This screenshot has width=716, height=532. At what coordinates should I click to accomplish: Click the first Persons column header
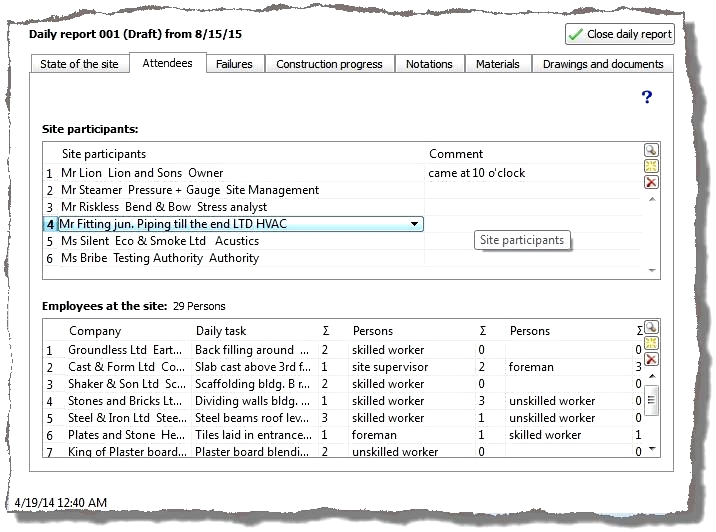373,331
